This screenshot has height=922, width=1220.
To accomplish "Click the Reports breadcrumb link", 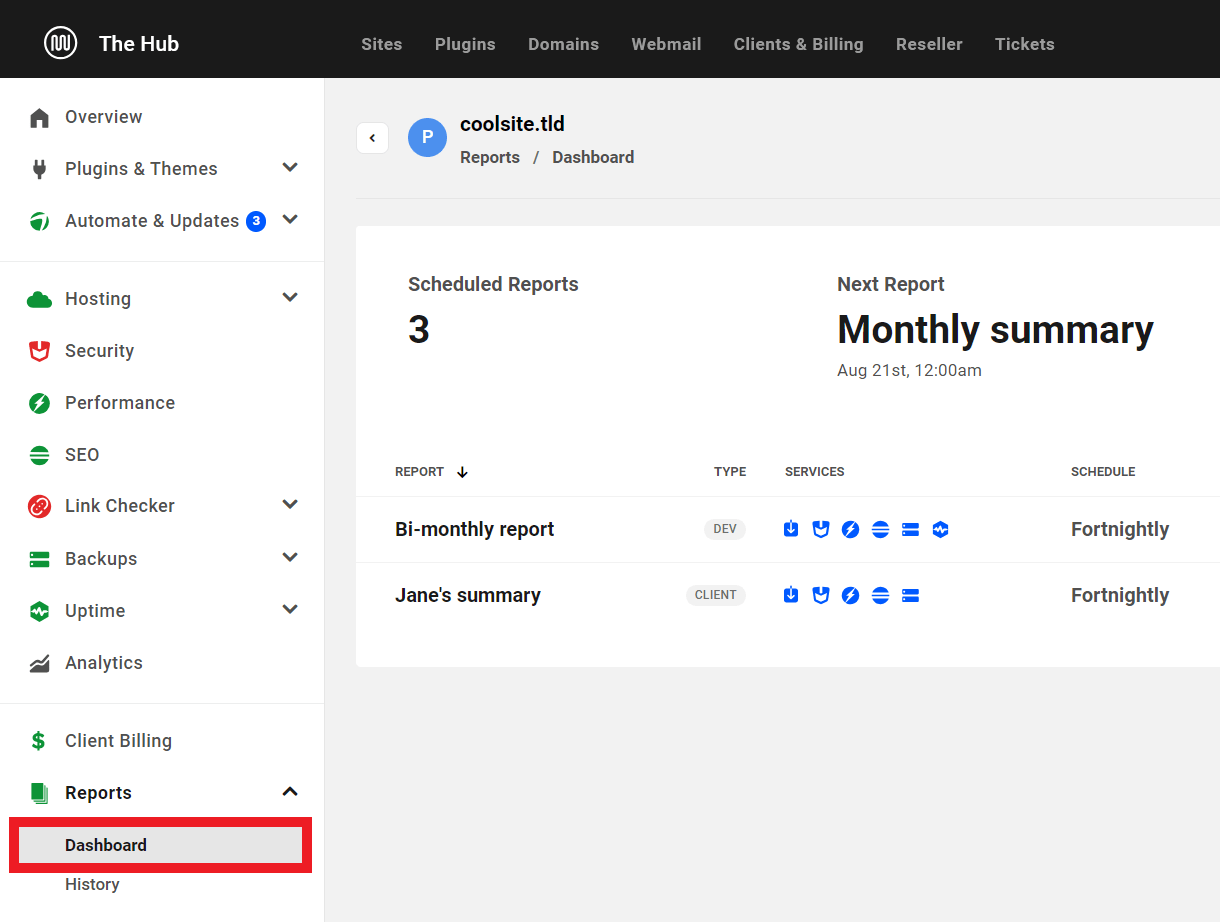I will [x=490, y=157].
